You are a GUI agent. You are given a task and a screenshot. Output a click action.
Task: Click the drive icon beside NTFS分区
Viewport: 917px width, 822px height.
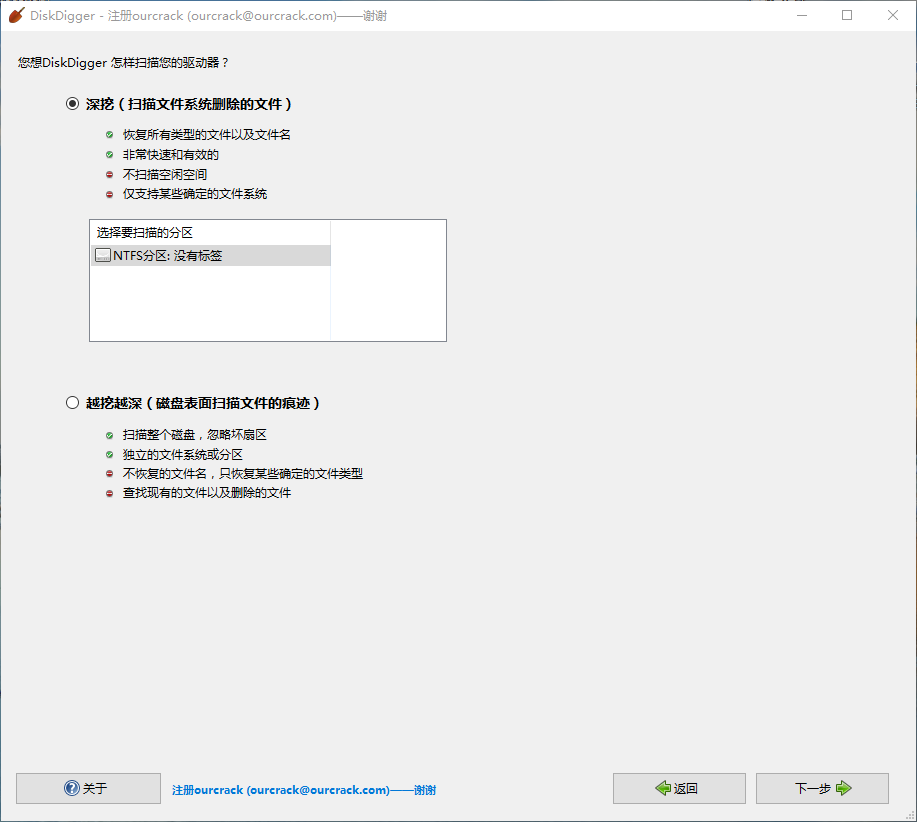(x=102, y=255)
